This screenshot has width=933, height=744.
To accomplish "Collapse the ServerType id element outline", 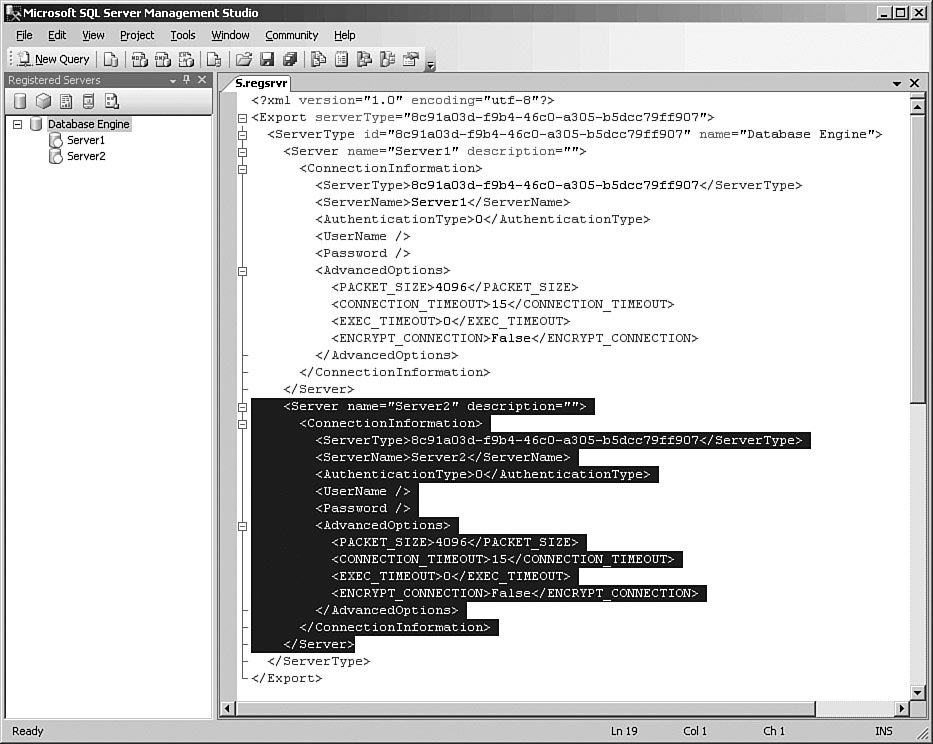I will [242, 135].
